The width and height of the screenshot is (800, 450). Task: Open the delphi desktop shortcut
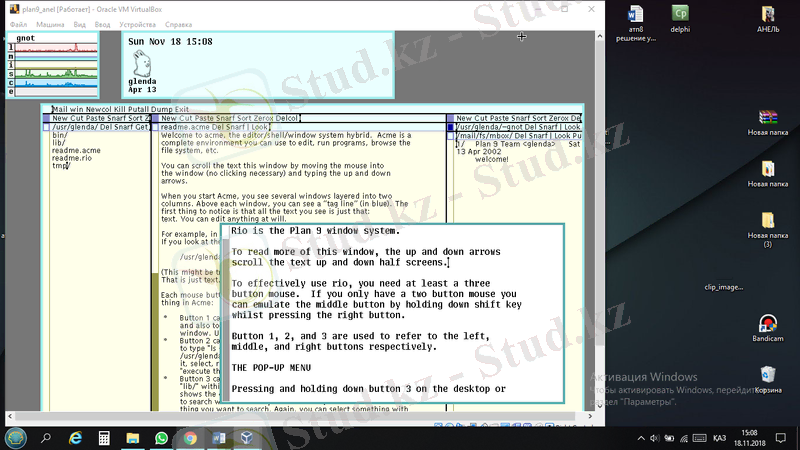point(680,19)
